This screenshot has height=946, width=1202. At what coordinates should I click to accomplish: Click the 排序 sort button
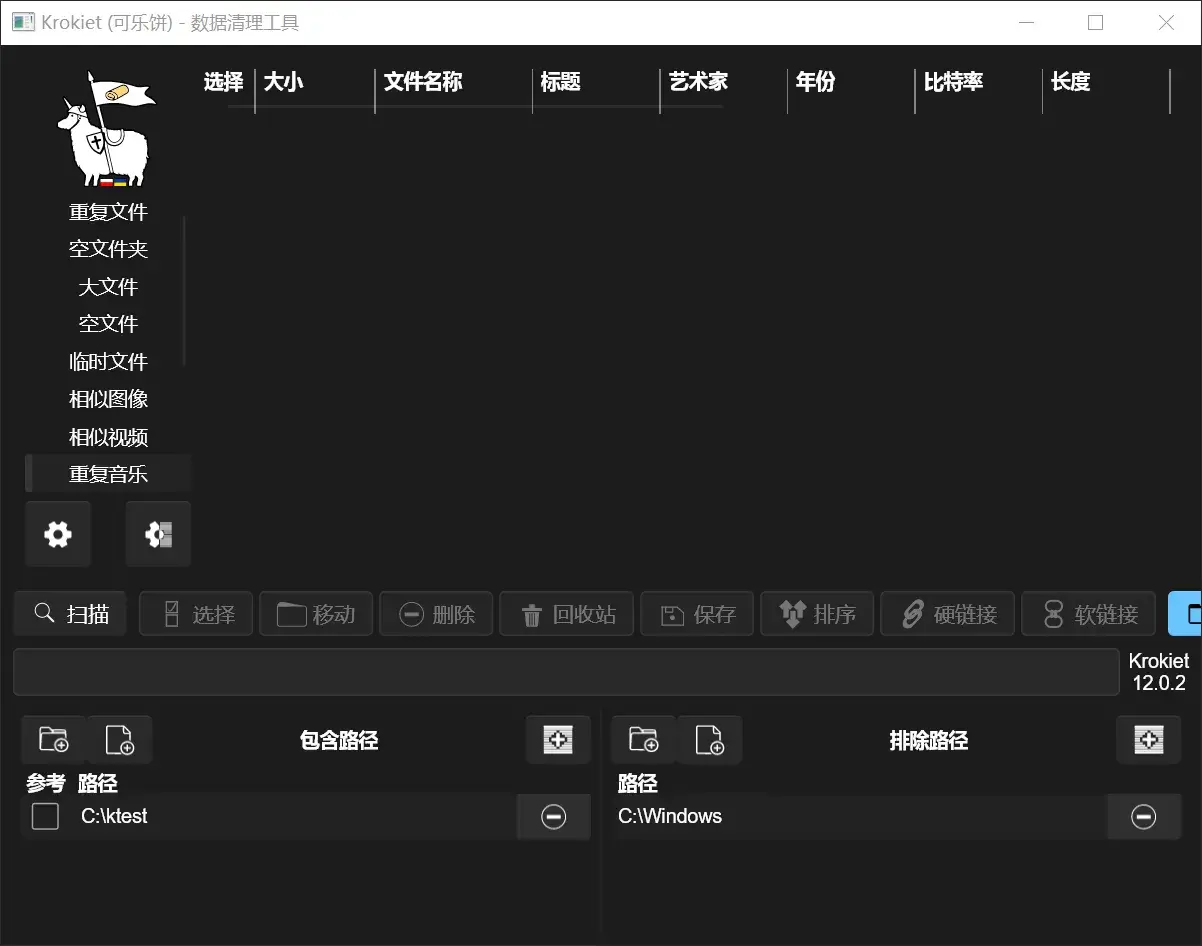[x=817, y=613]
